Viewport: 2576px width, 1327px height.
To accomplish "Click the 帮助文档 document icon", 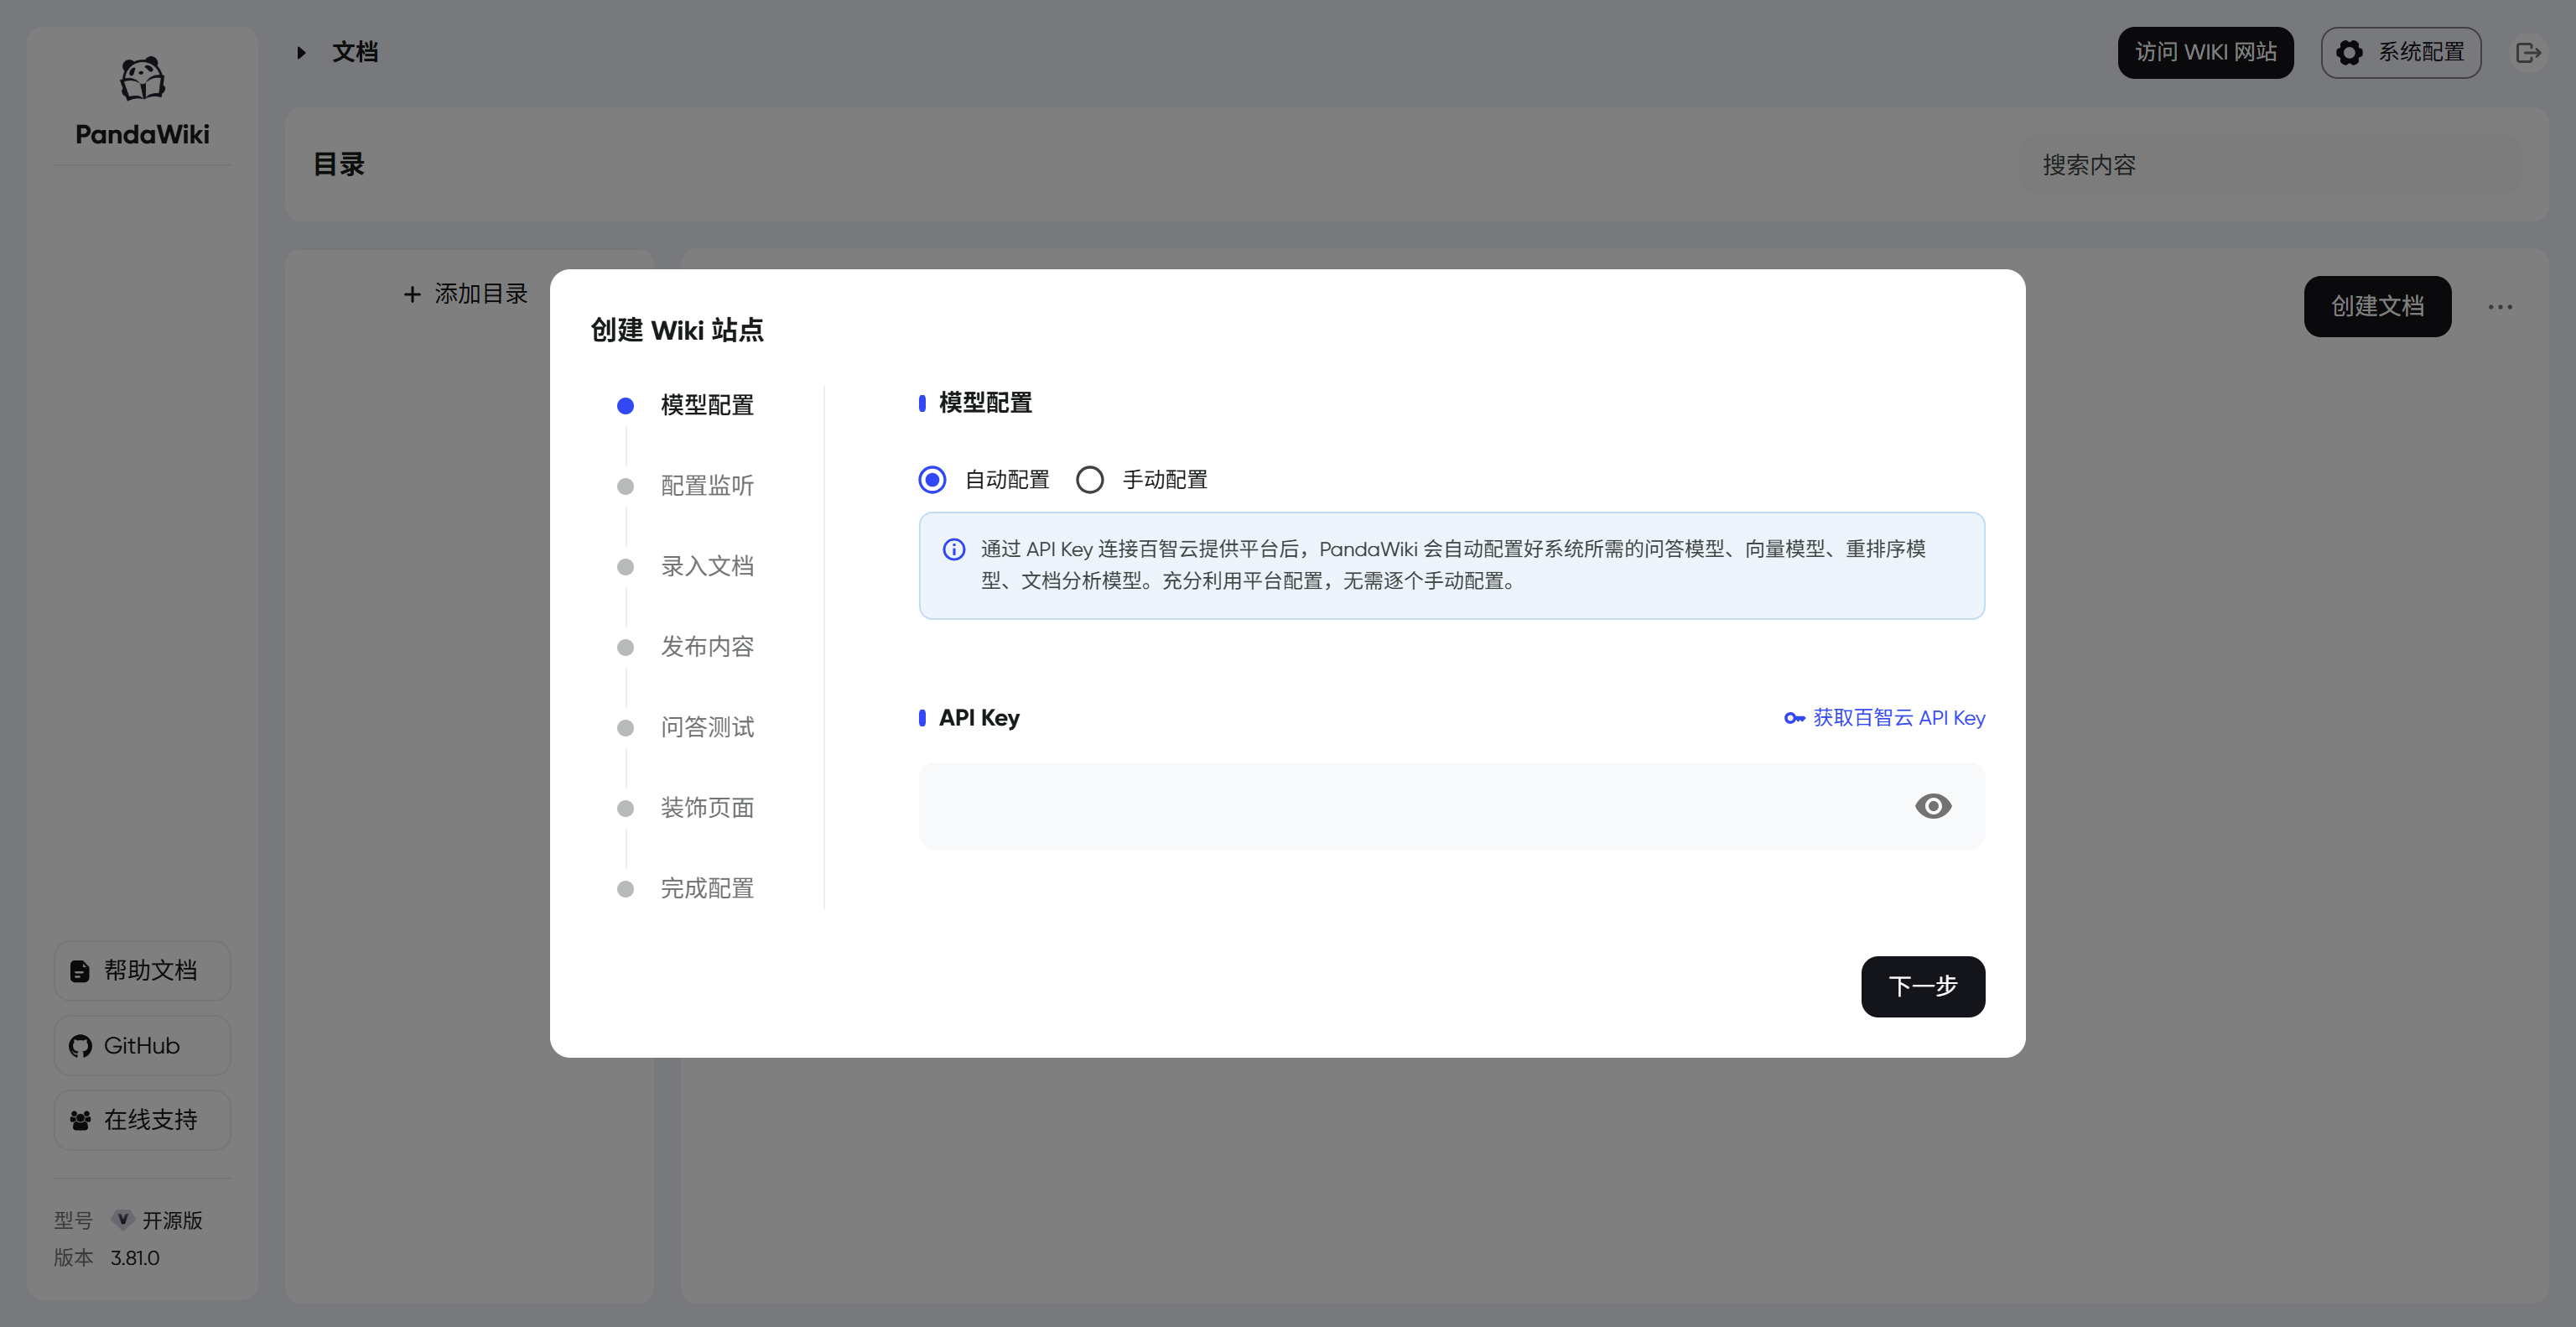I will [80, 971].
